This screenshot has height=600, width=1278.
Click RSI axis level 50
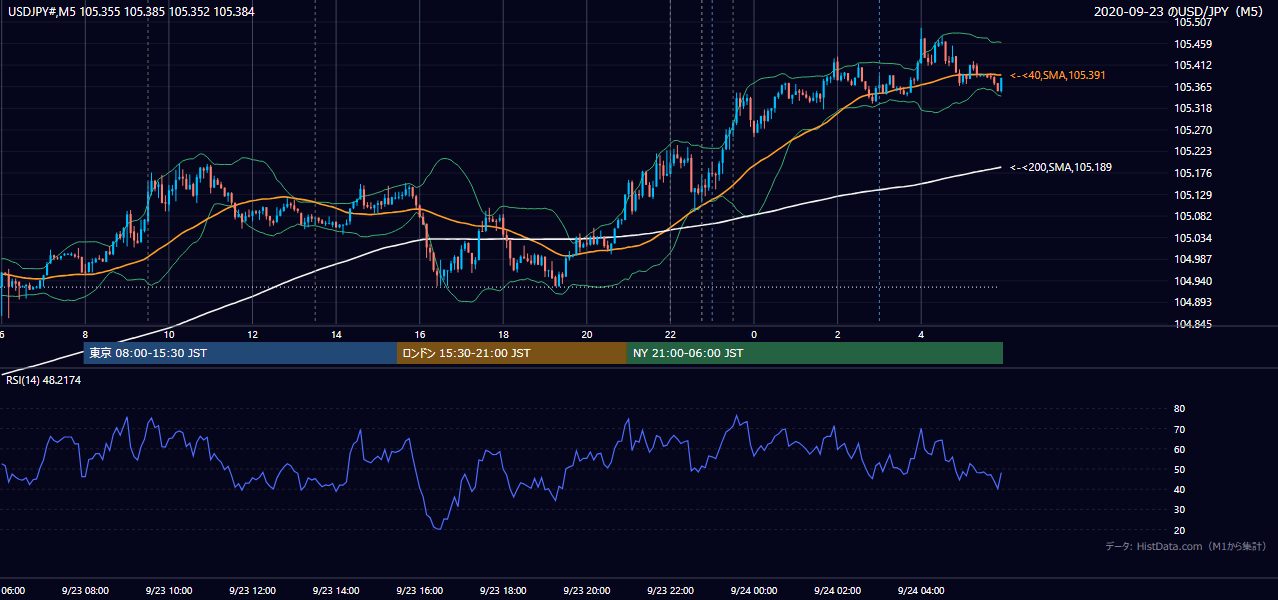1179,469
